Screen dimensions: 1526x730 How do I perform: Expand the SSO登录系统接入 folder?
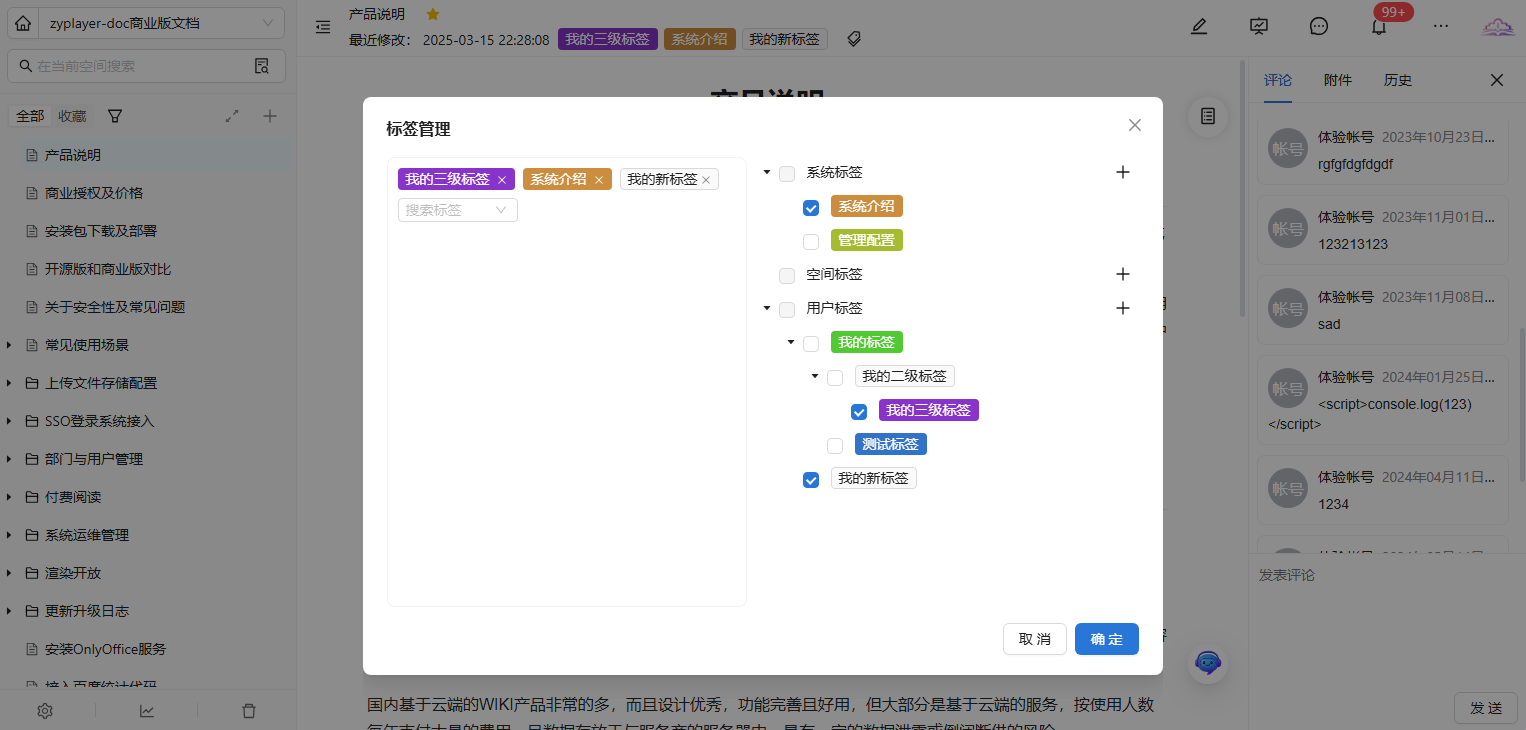click(x=9, y=421)
